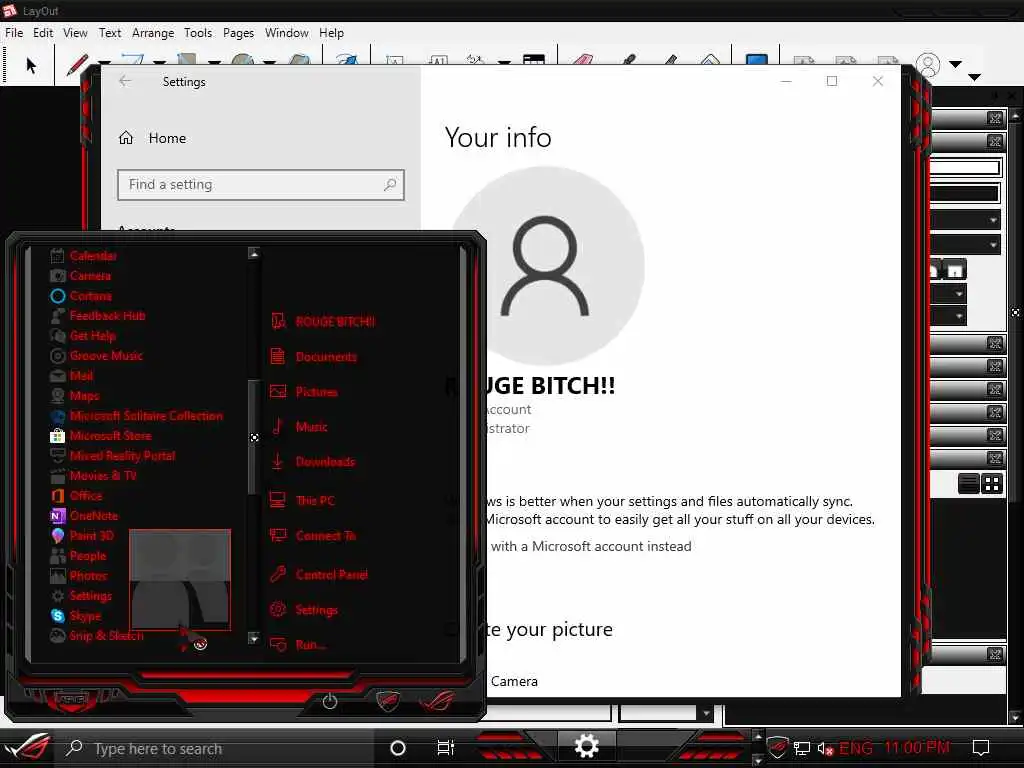This screenshot has width=1024, height=768.
Task: Open the upper wide dropdown in right panel
Action: [x=965, y=220]
